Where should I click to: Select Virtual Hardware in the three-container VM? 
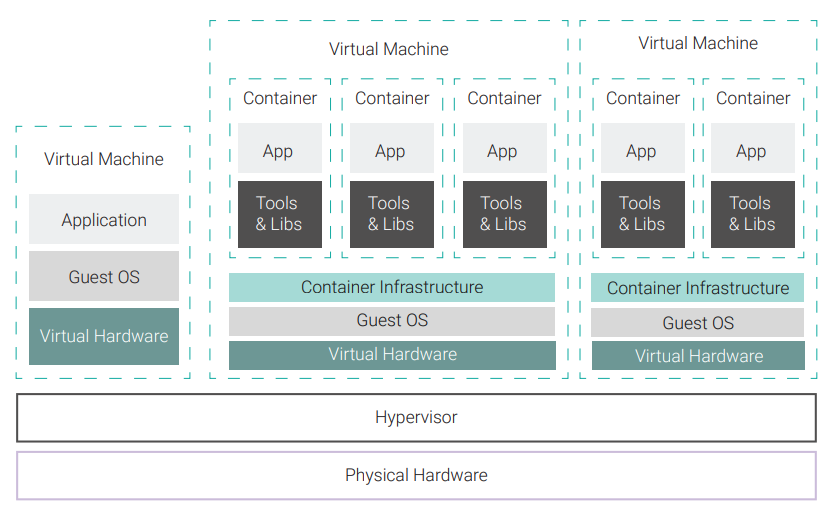coord(392,355)
